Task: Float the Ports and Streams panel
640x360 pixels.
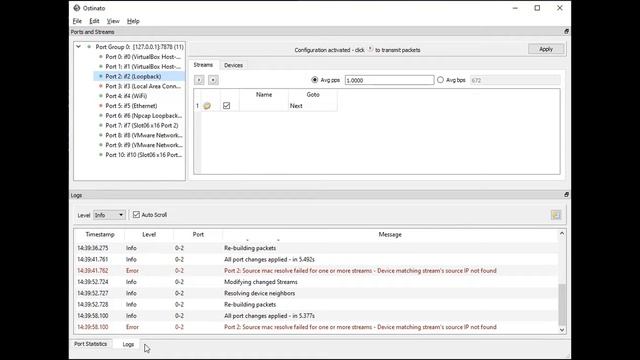Action: pos(566,31)
